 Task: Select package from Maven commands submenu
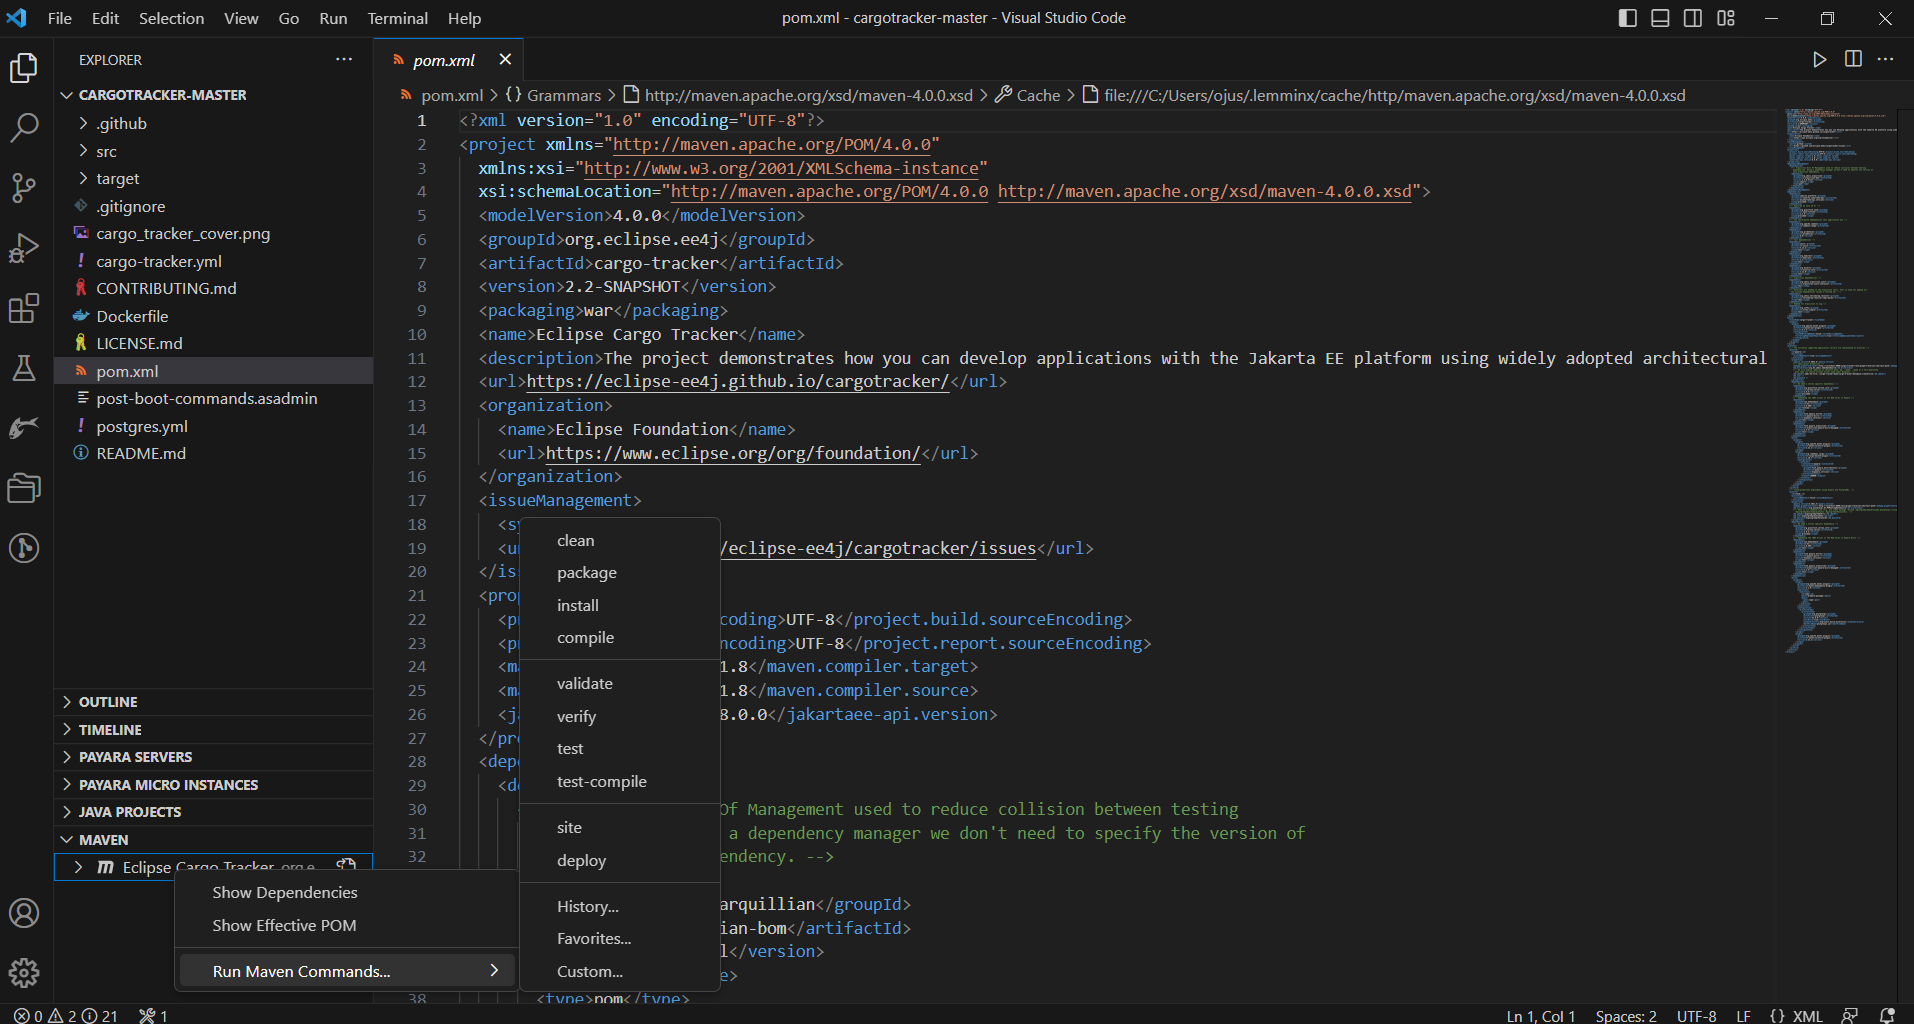[x=587, y=573]
